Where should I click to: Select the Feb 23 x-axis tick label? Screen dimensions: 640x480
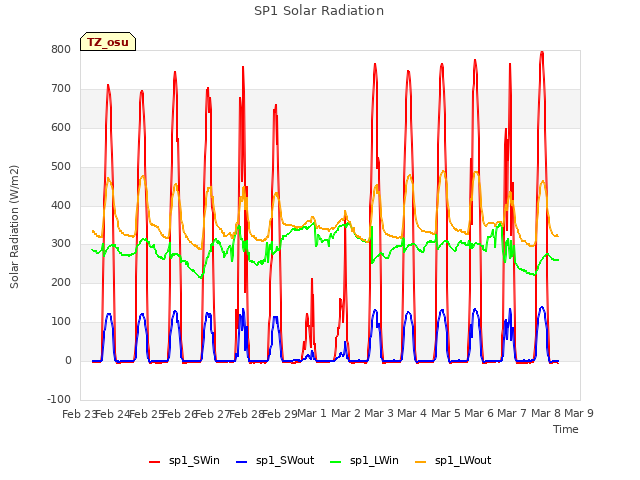click(79, 414)
